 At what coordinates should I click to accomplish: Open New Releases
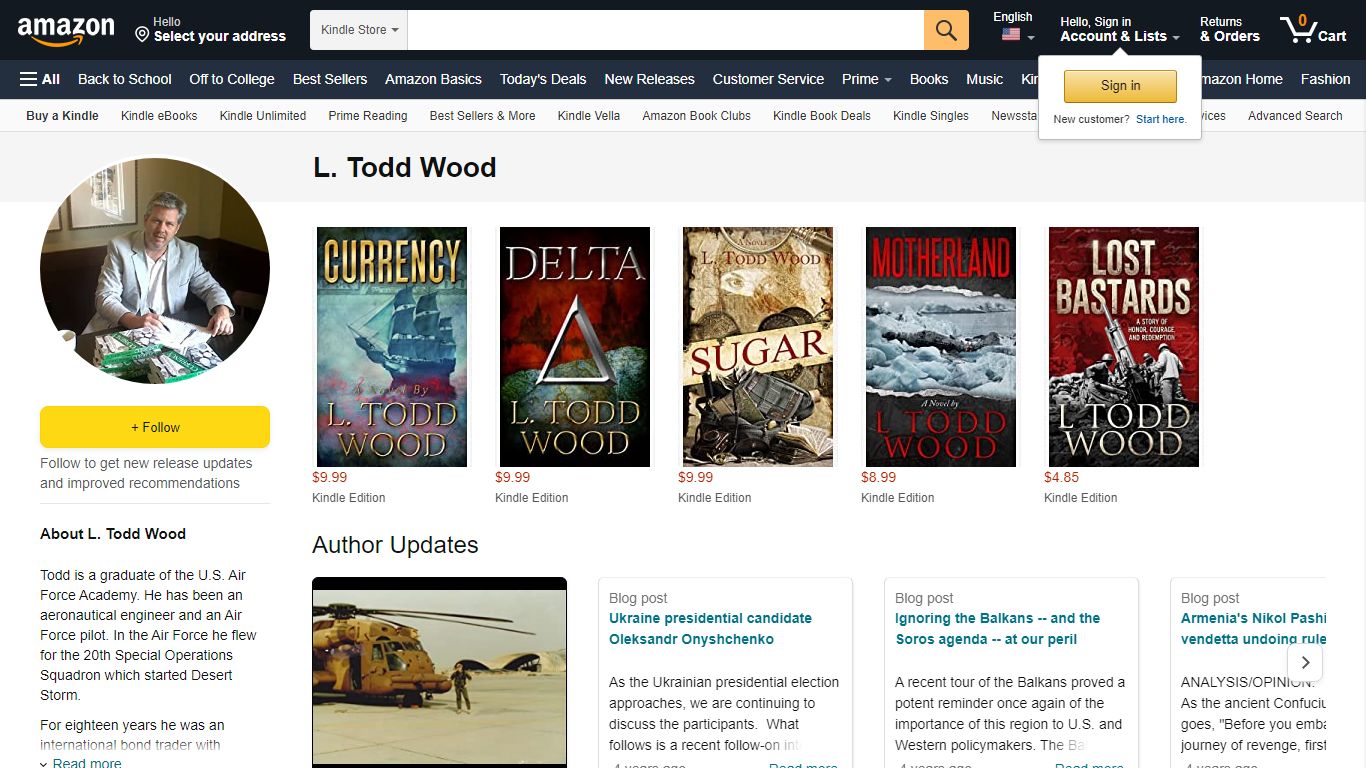(x=649, y=79)
